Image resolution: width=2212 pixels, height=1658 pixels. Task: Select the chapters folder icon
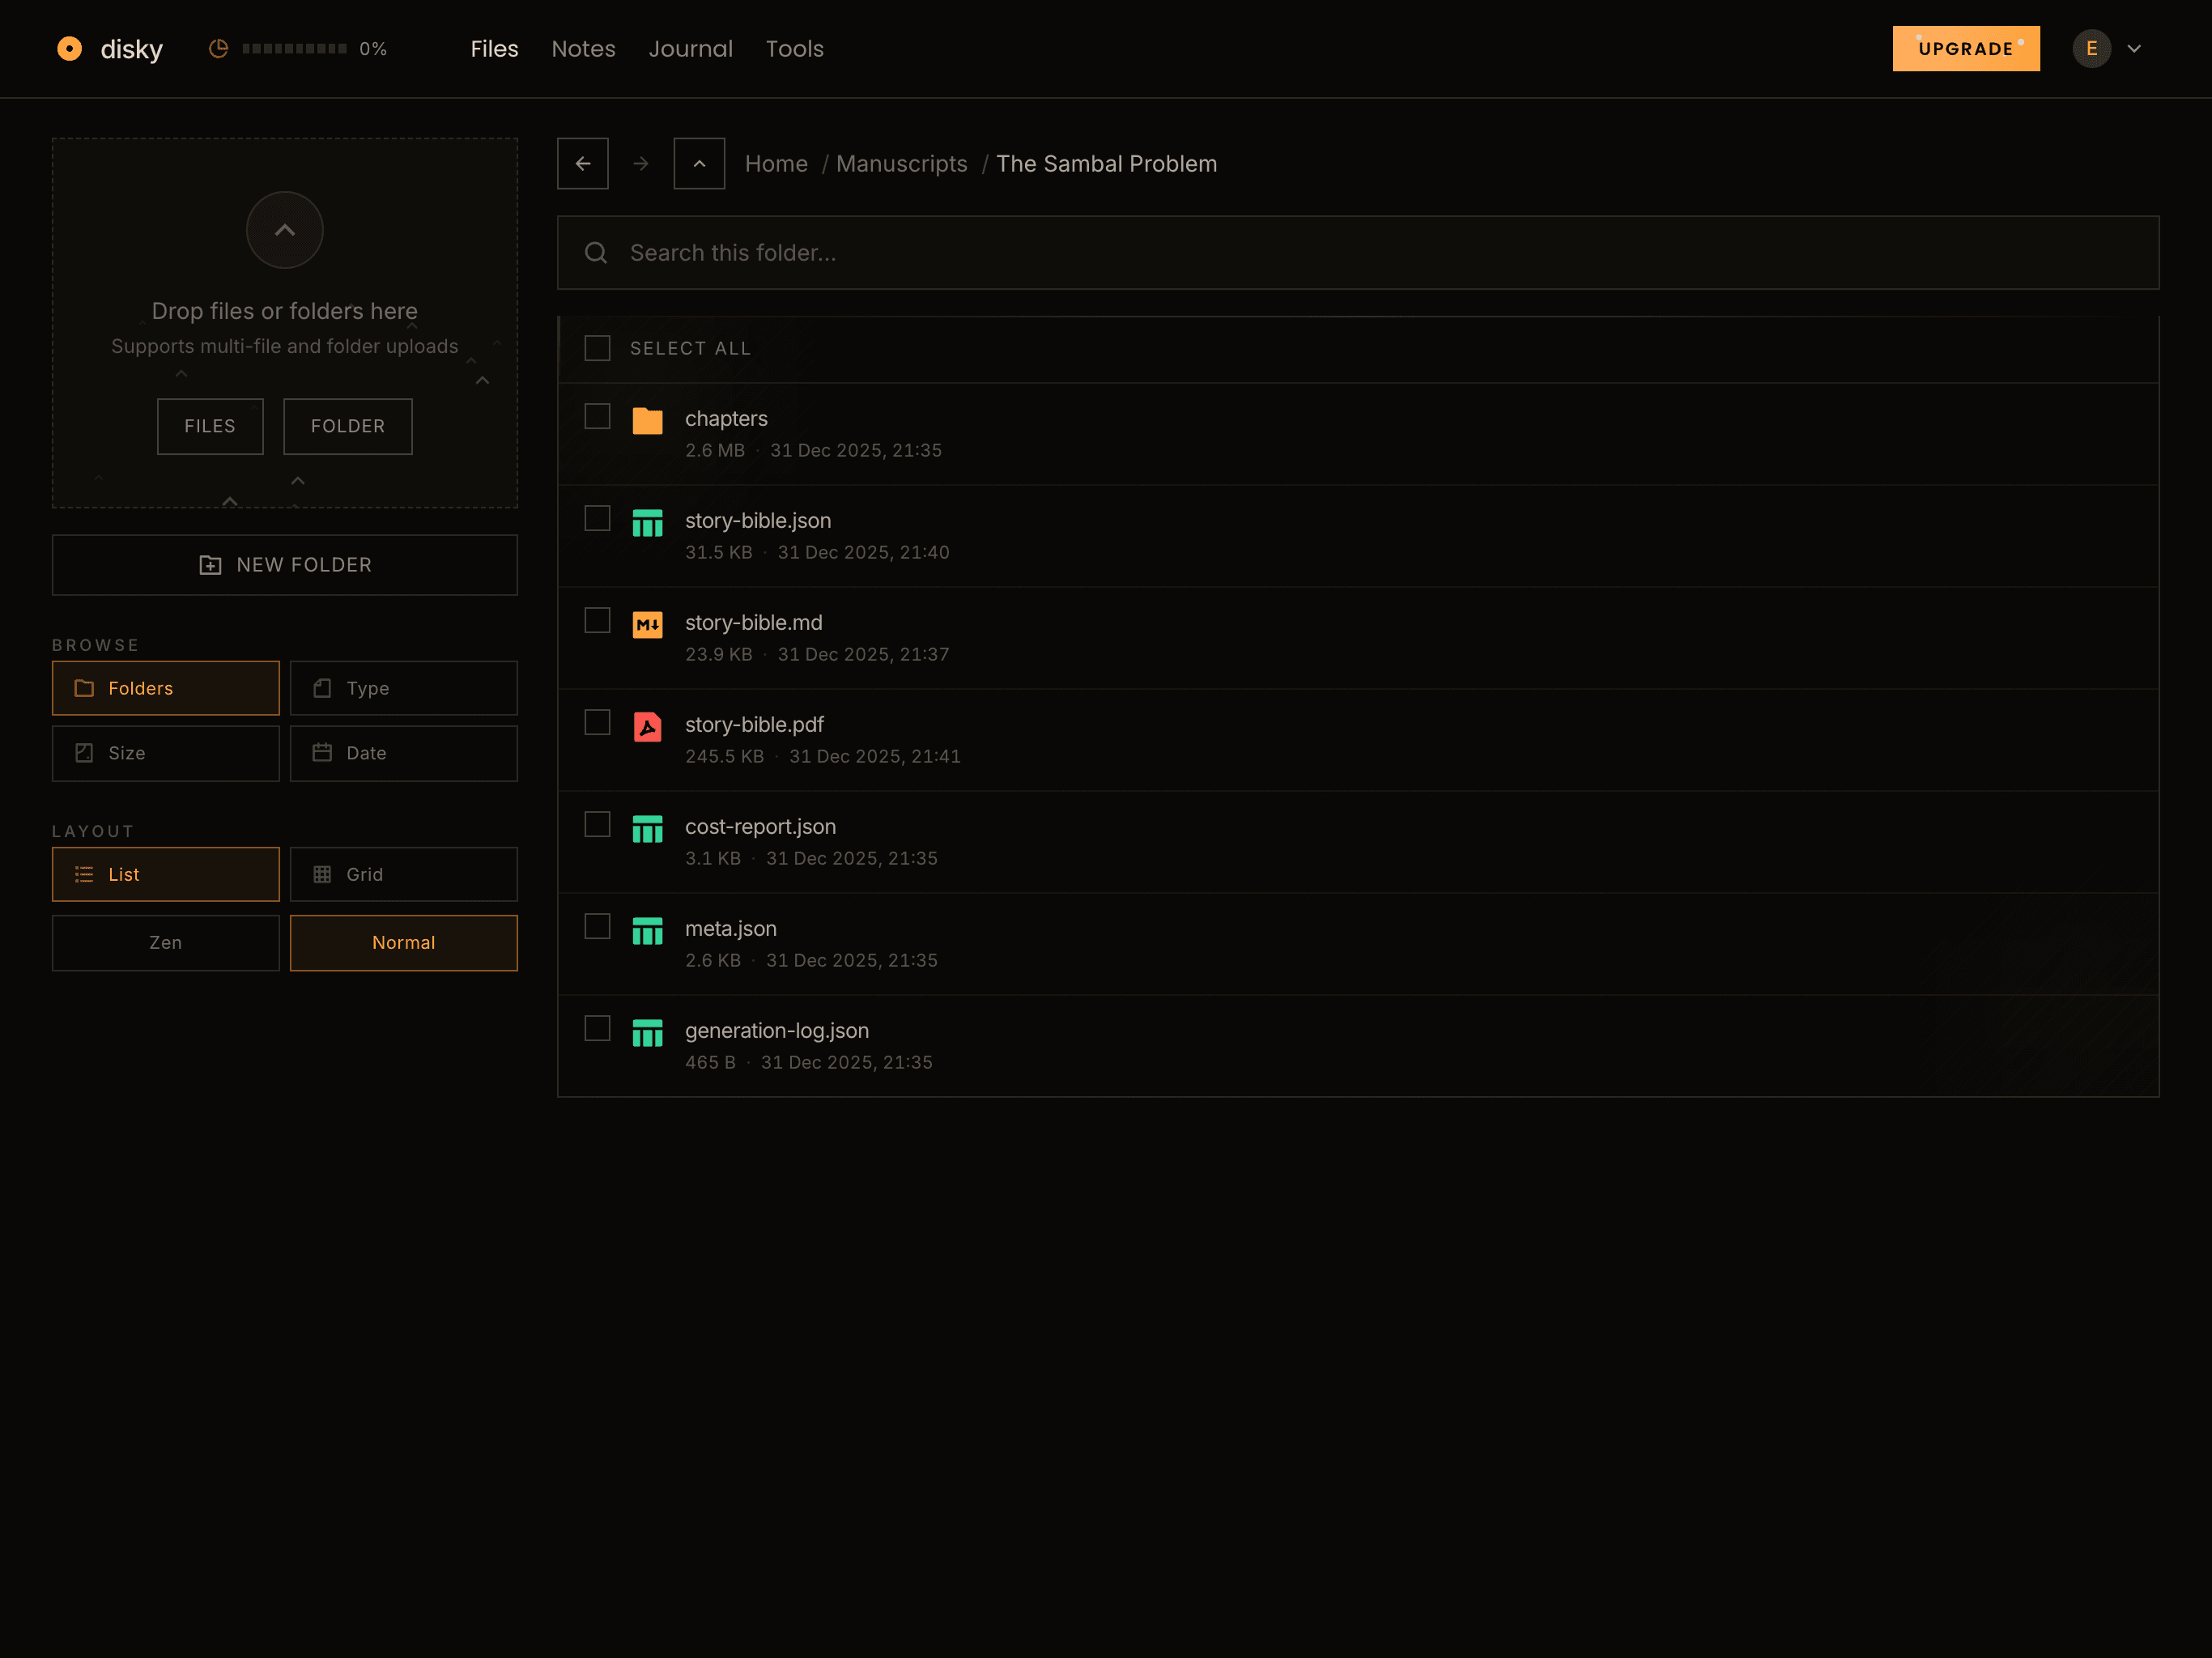647,421
